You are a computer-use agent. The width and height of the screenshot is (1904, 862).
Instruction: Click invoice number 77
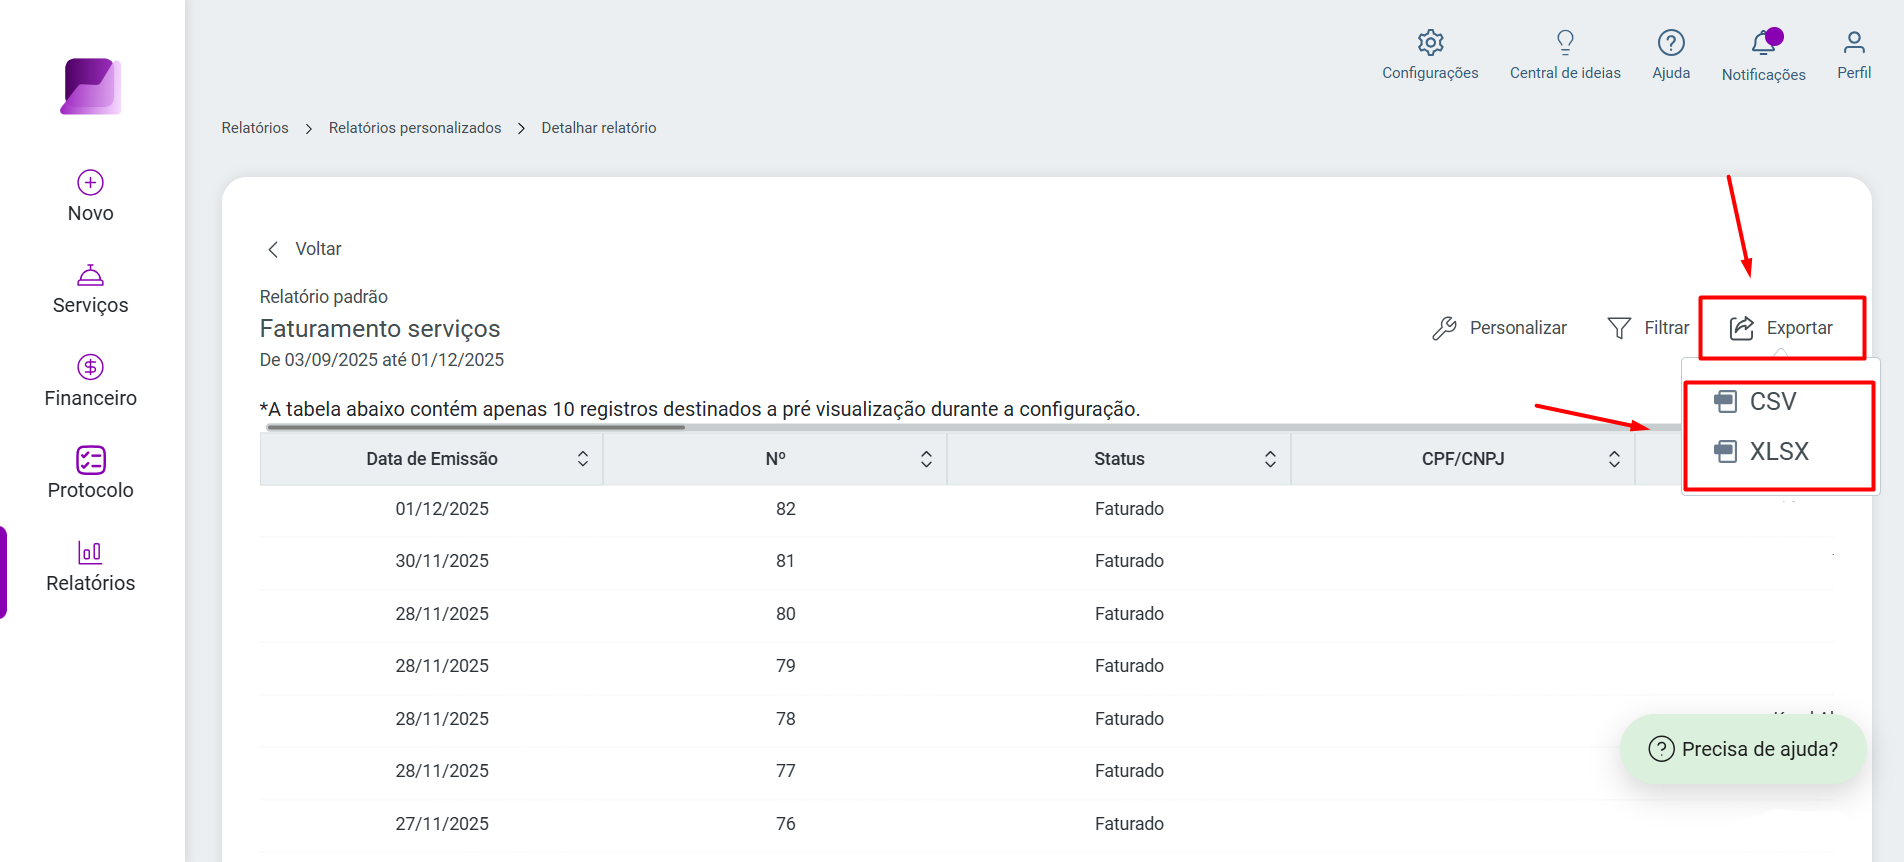point(786,771)
